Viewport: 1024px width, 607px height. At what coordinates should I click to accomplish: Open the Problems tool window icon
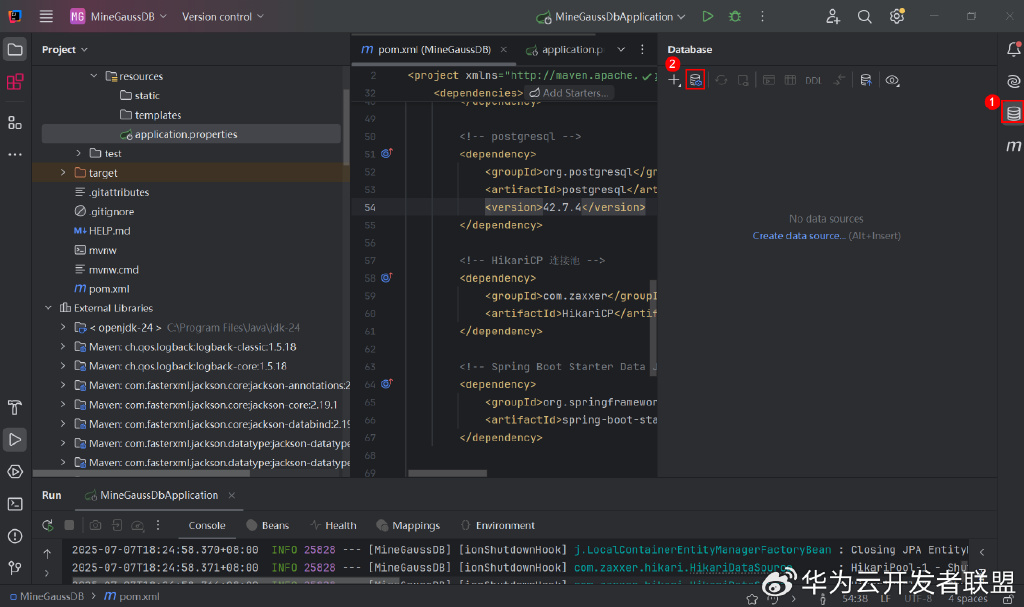click(x=15, y=536)
